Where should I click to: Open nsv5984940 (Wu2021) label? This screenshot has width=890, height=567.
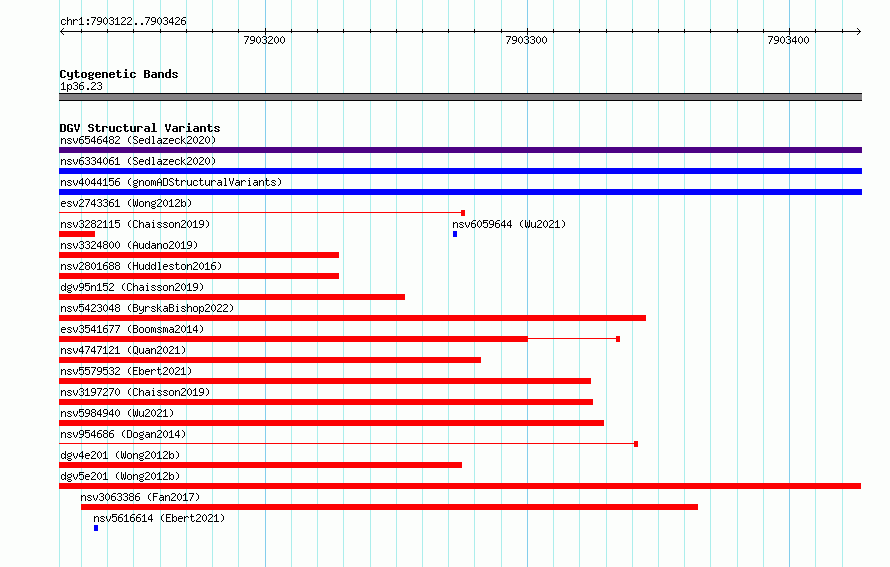coord(117,413)
